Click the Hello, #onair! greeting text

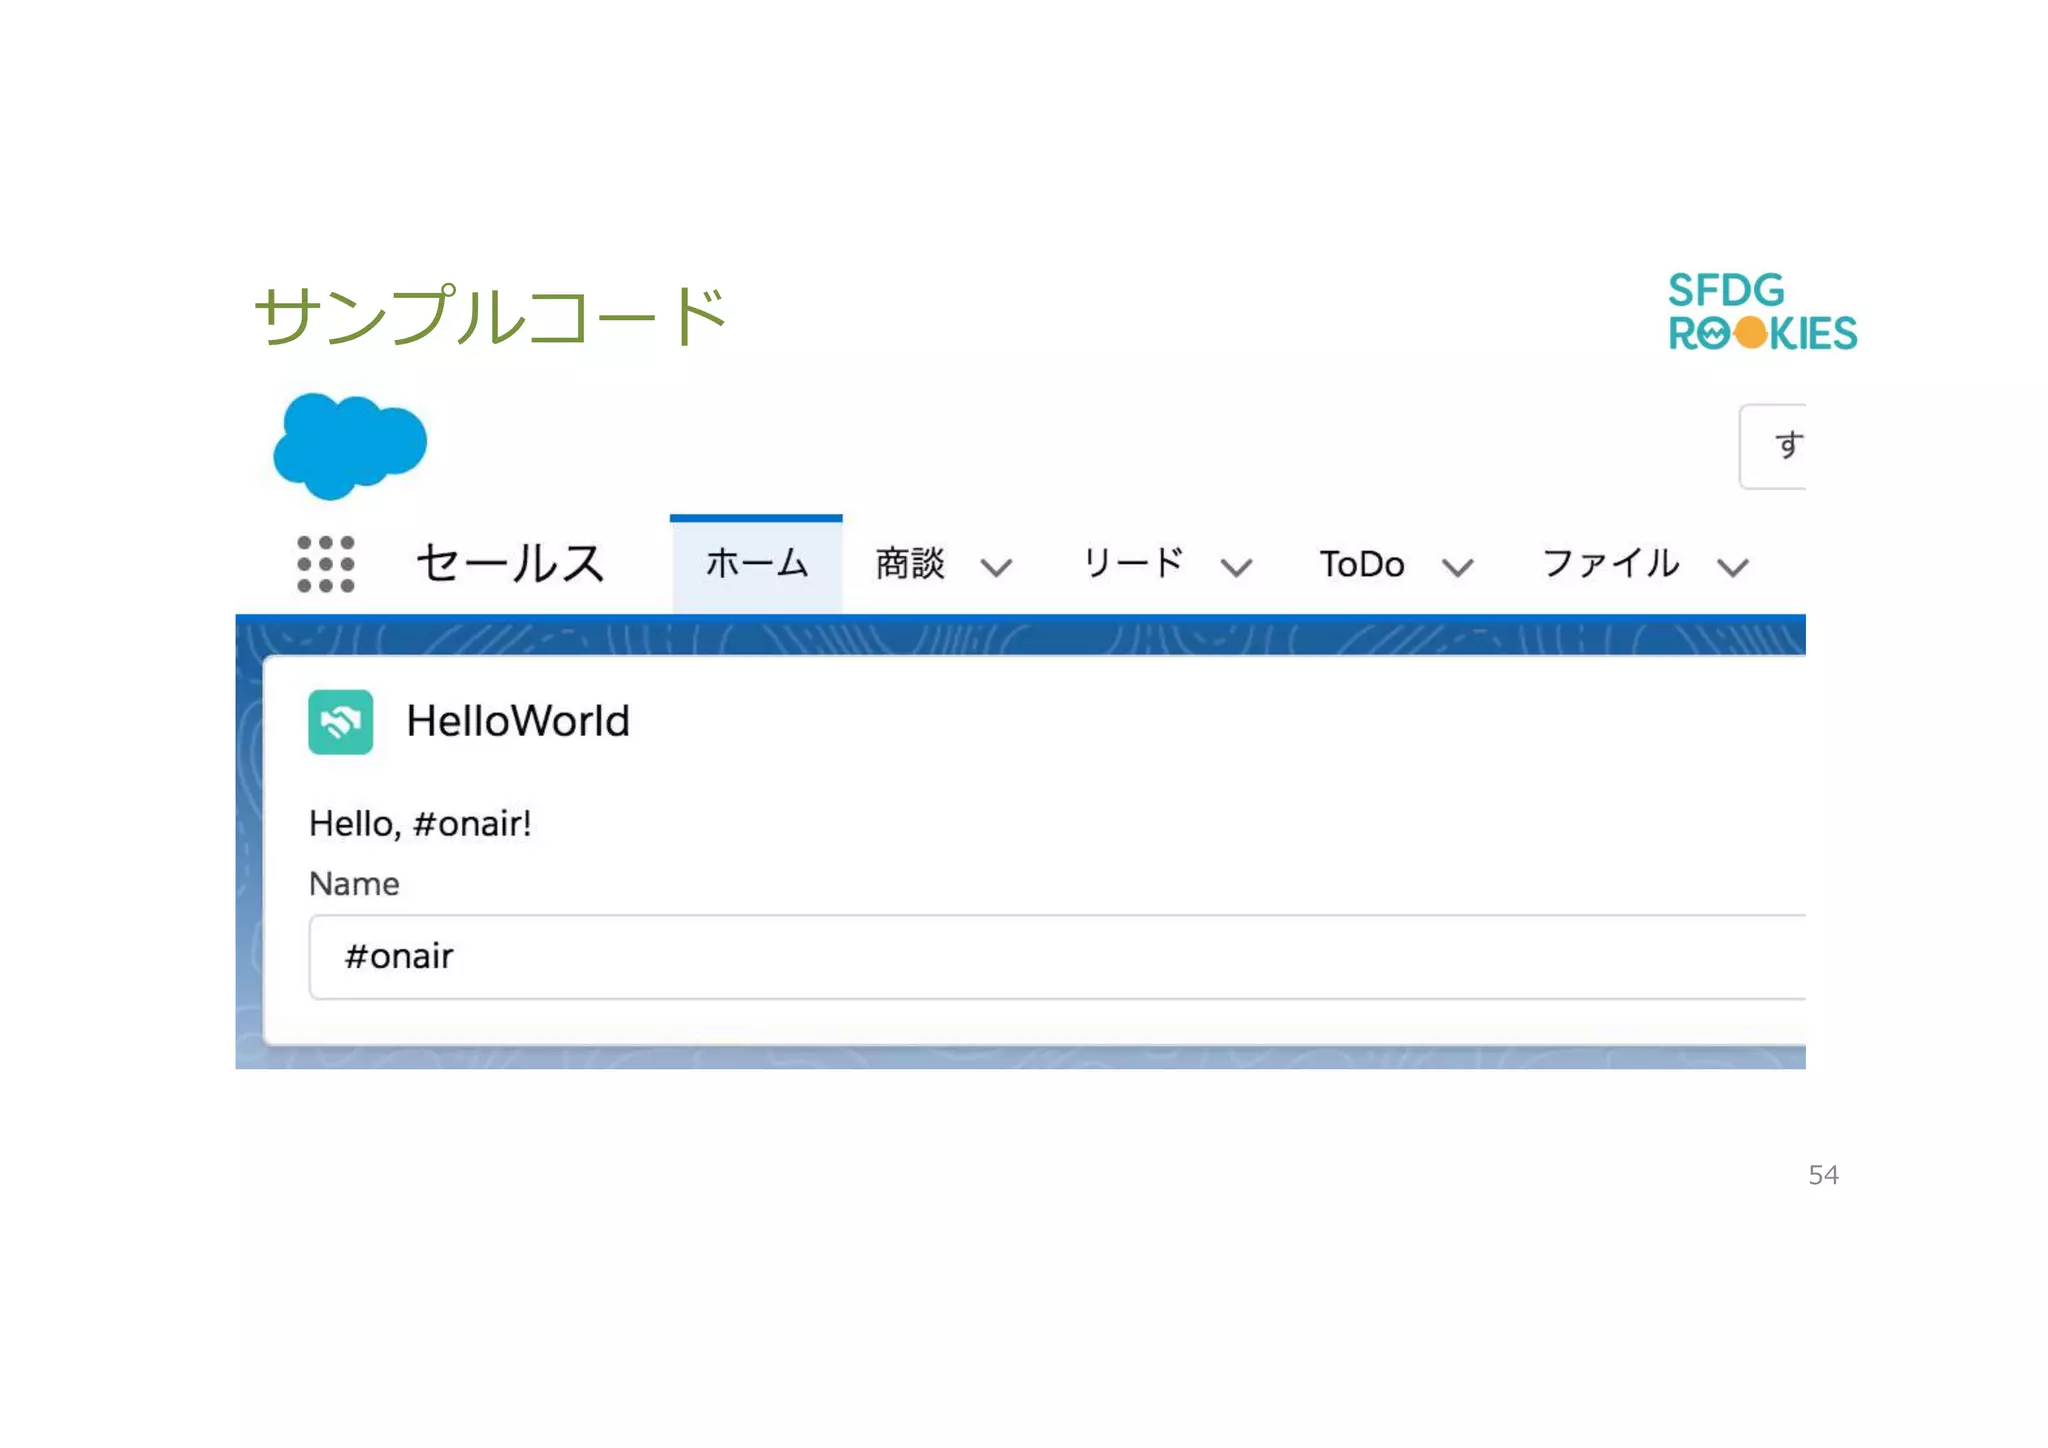tap(420, 824)
